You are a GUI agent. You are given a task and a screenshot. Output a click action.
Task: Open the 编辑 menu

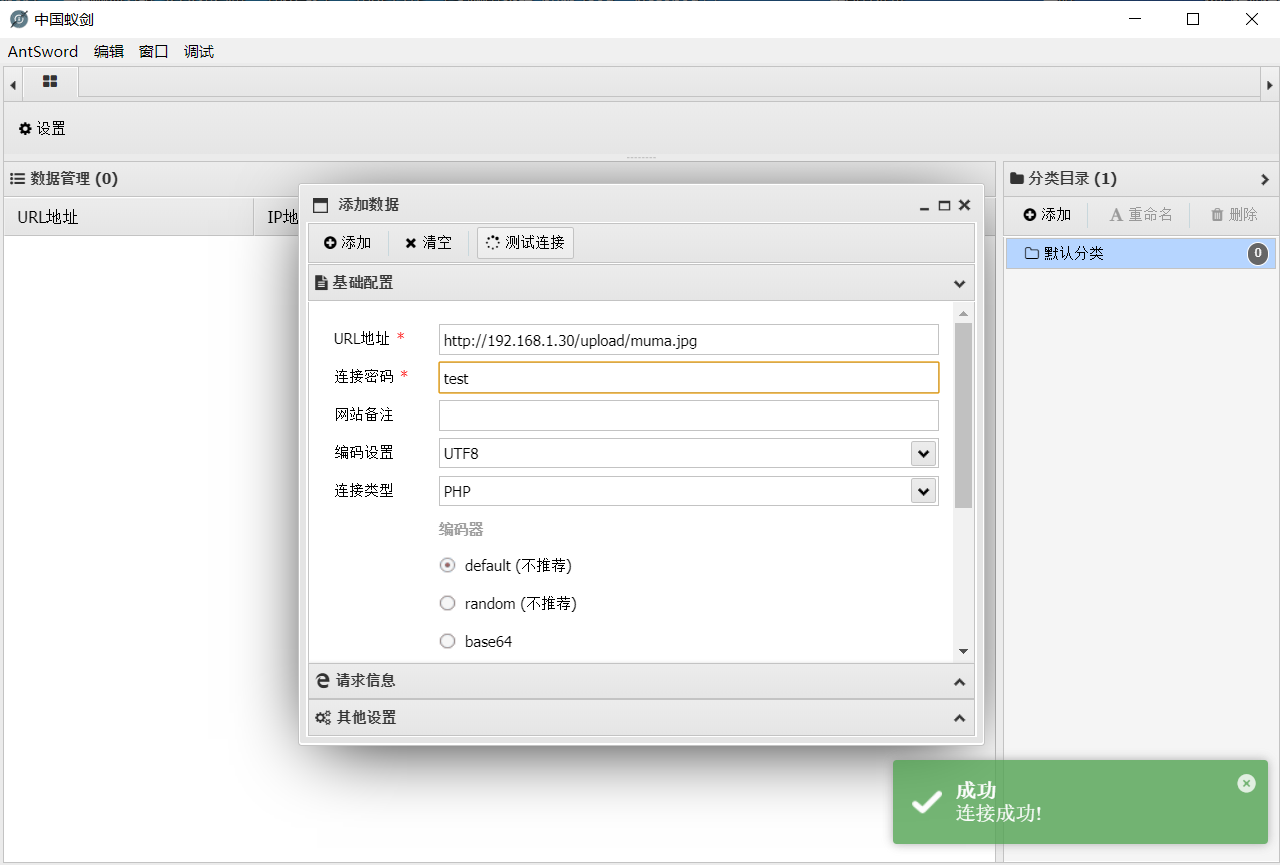[x=109, y=52]
